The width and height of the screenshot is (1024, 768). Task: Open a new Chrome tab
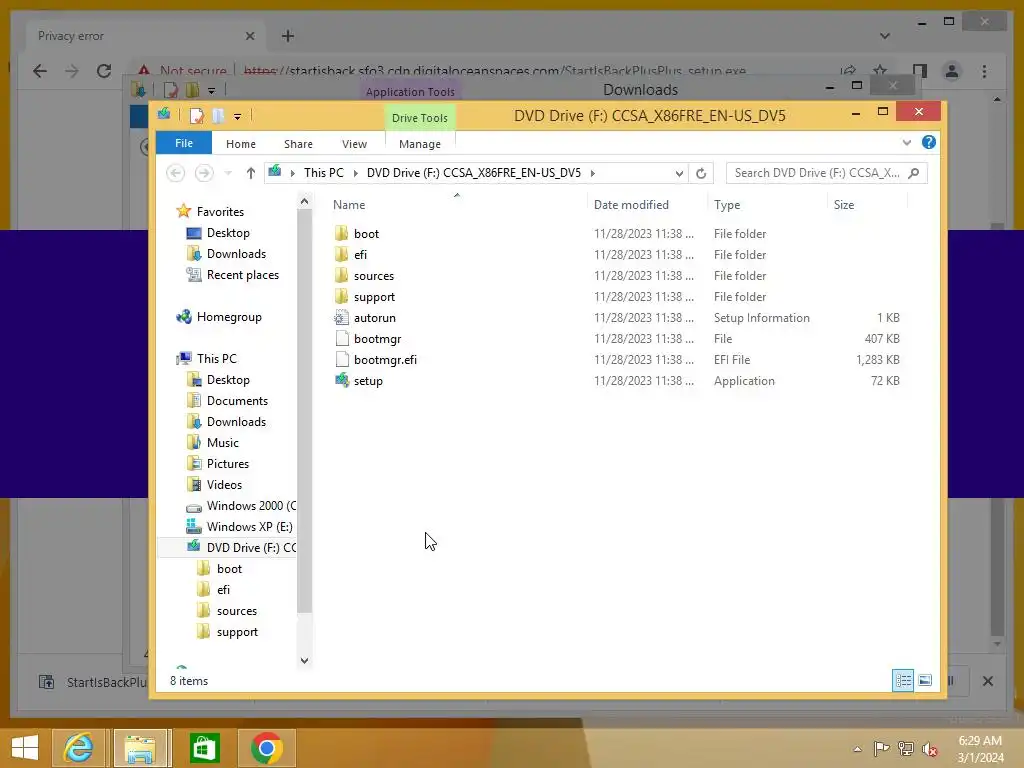(288, 36)
